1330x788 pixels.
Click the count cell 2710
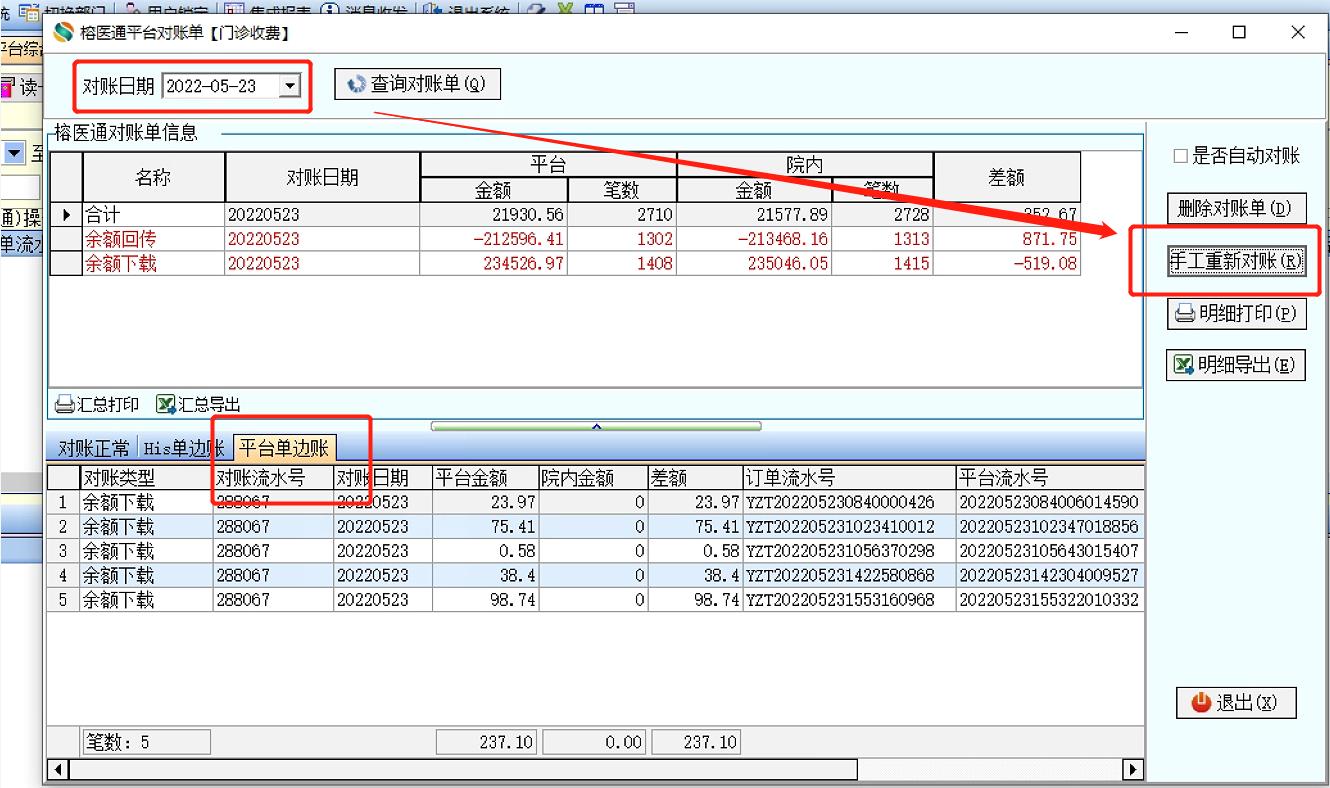[622, 215]
